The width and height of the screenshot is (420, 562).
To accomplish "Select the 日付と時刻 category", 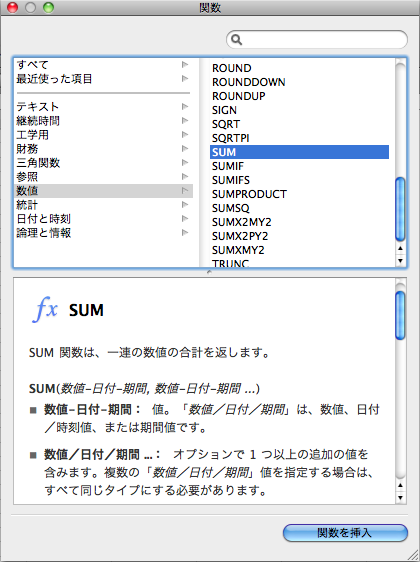I will [x=103, y=219].
